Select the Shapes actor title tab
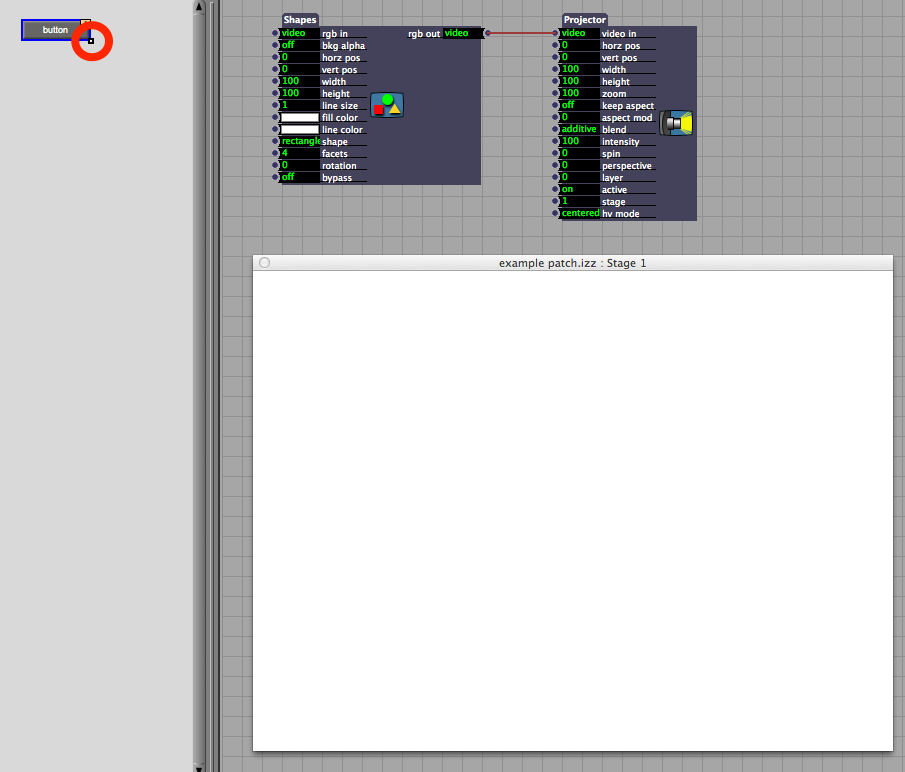 point(299,20)
